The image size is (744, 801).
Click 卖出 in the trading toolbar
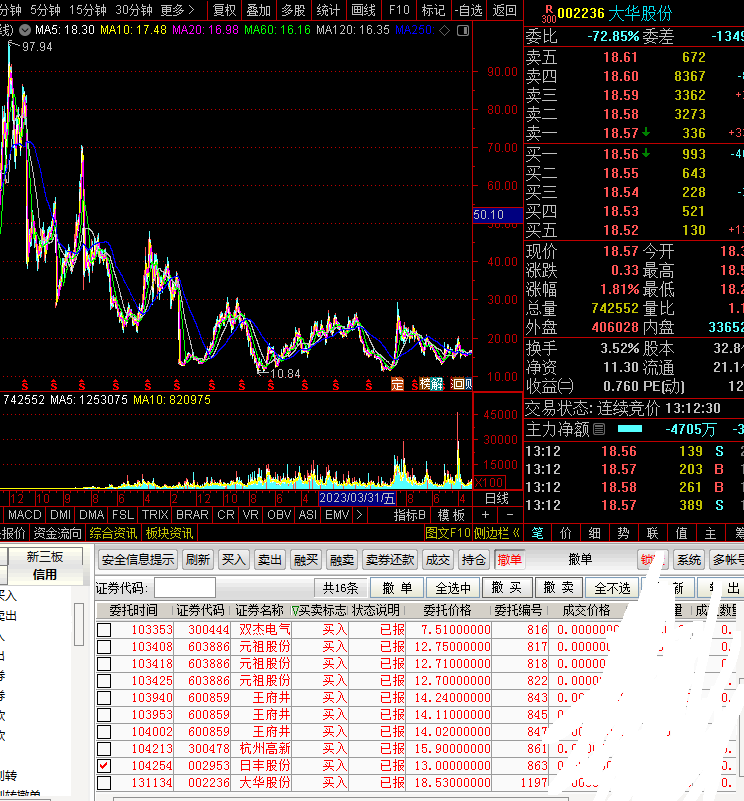pyautogui.click(x=269, y=560)
